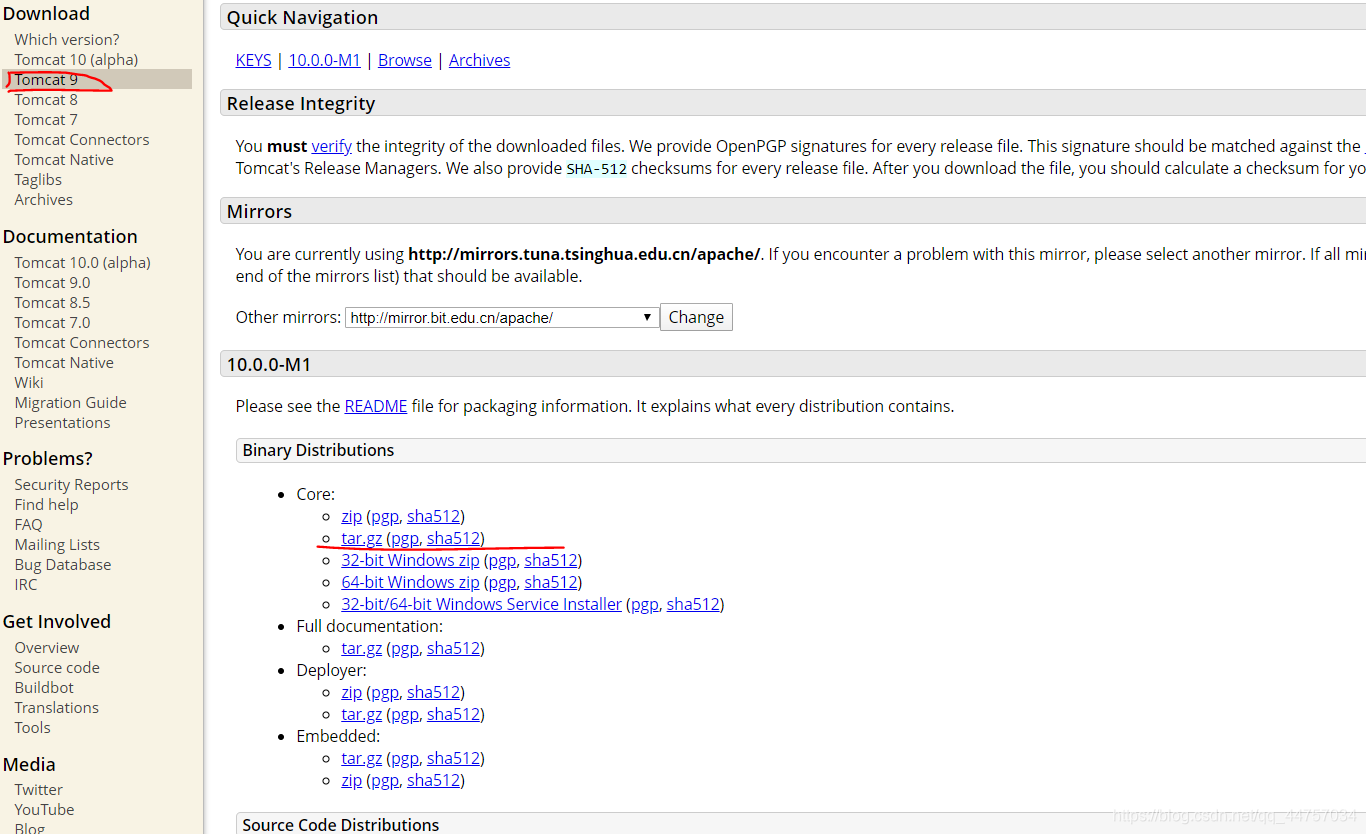Open the Twitter link under Media
The image size is (1366, 834).
[x=38, y=790]
